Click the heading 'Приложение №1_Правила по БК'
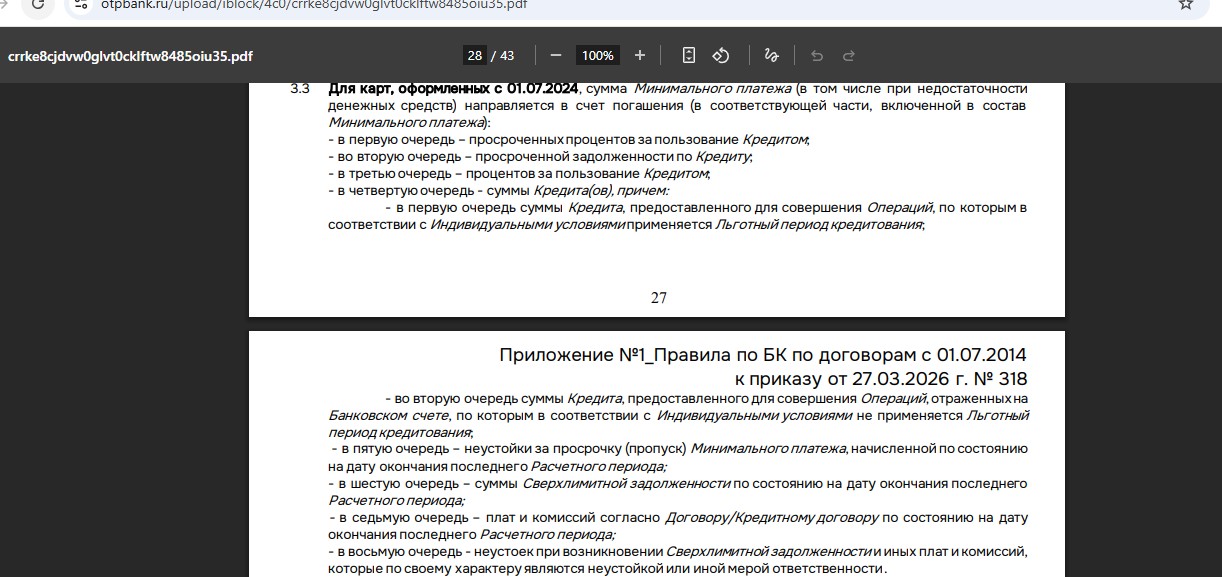 tap(762, 355)
